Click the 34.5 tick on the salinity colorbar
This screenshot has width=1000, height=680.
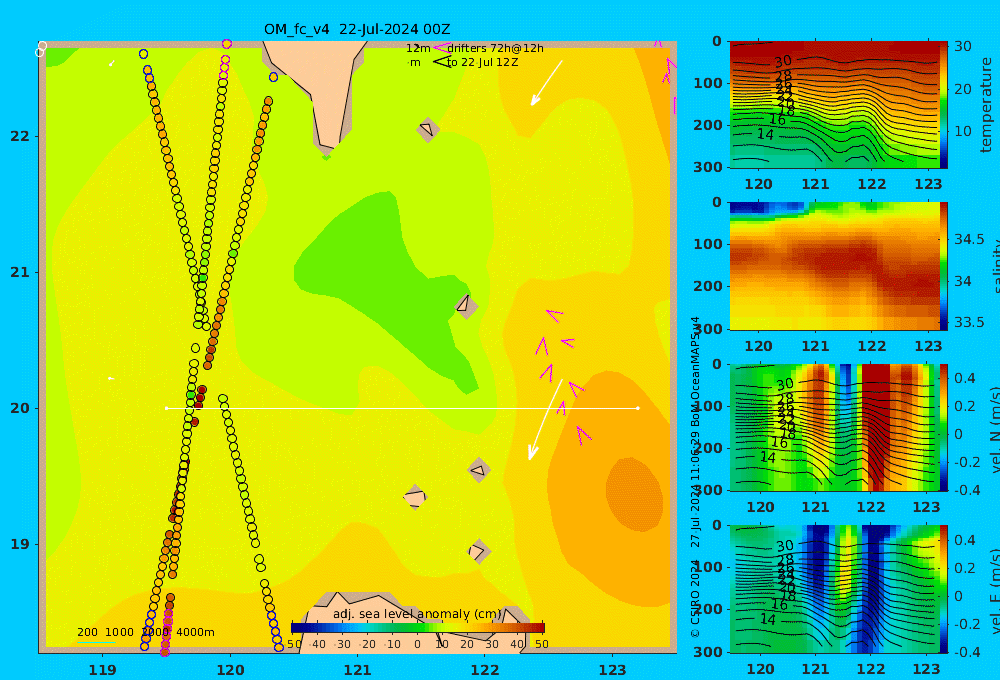pos(969,240)
